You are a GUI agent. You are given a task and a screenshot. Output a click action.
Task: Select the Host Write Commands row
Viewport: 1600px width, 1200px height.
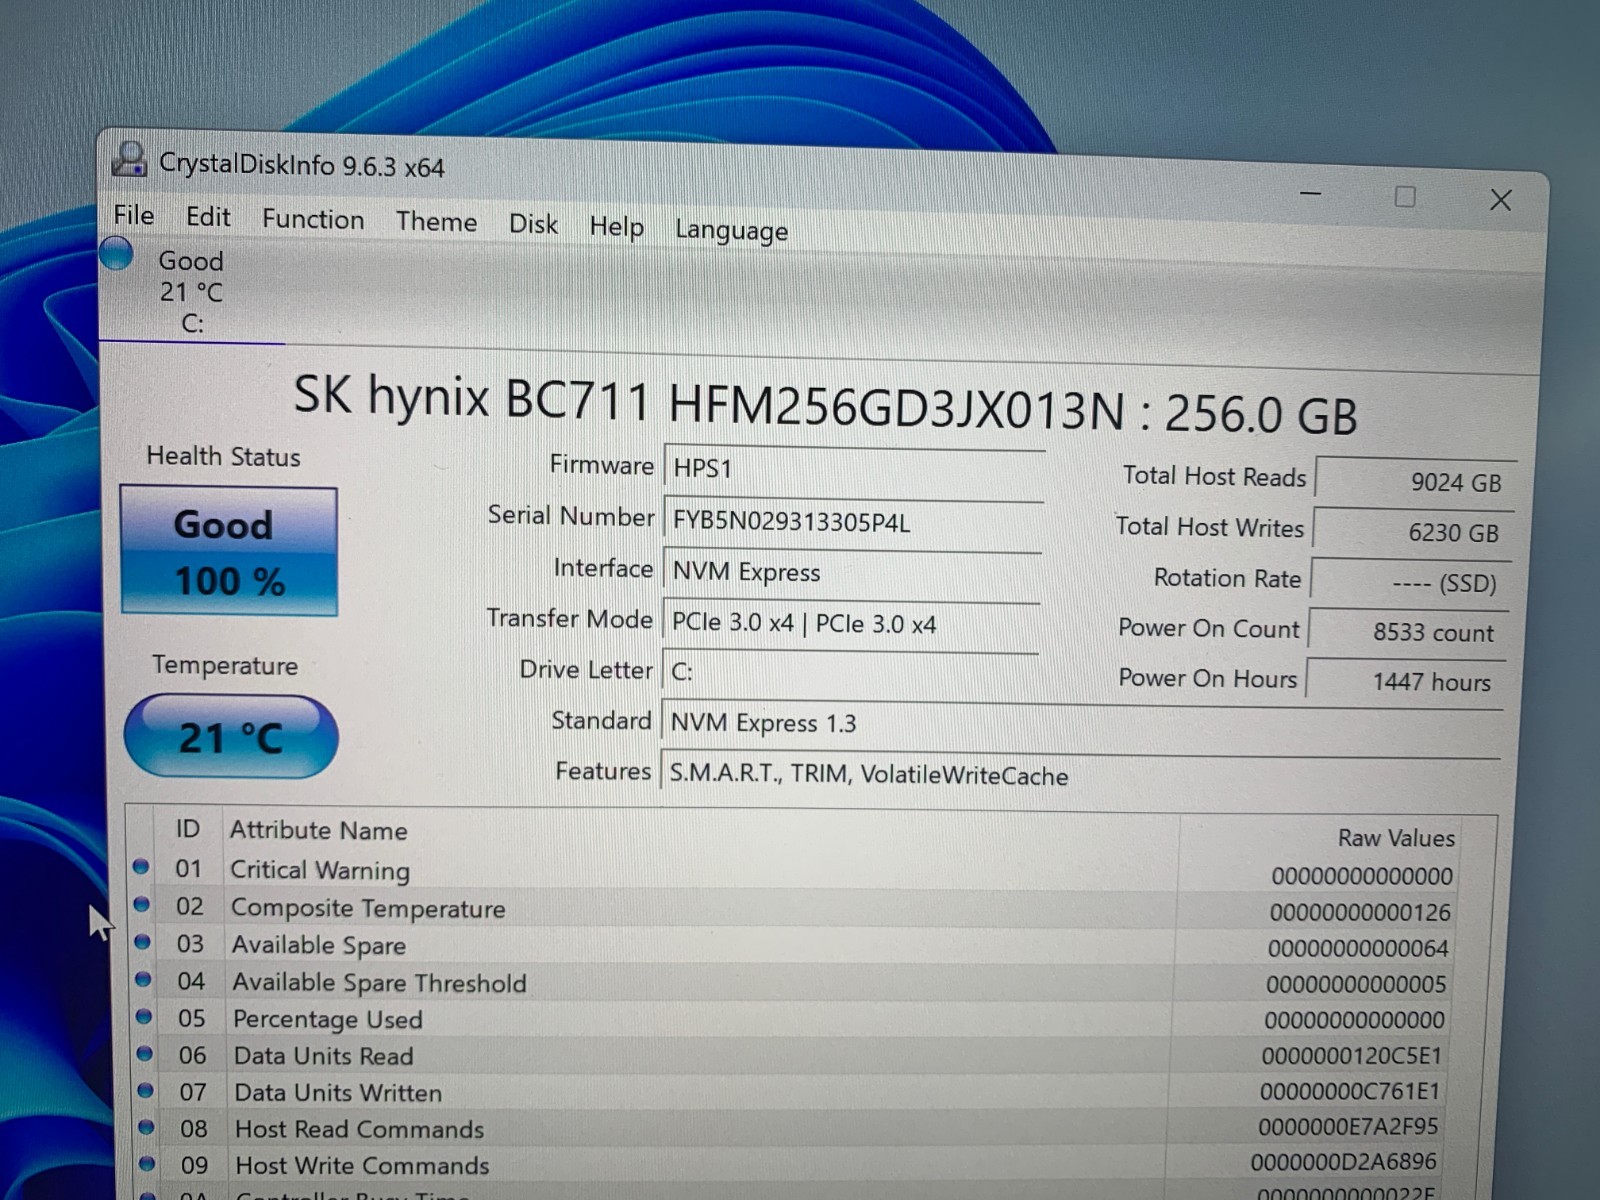(x=787, y=1164)
